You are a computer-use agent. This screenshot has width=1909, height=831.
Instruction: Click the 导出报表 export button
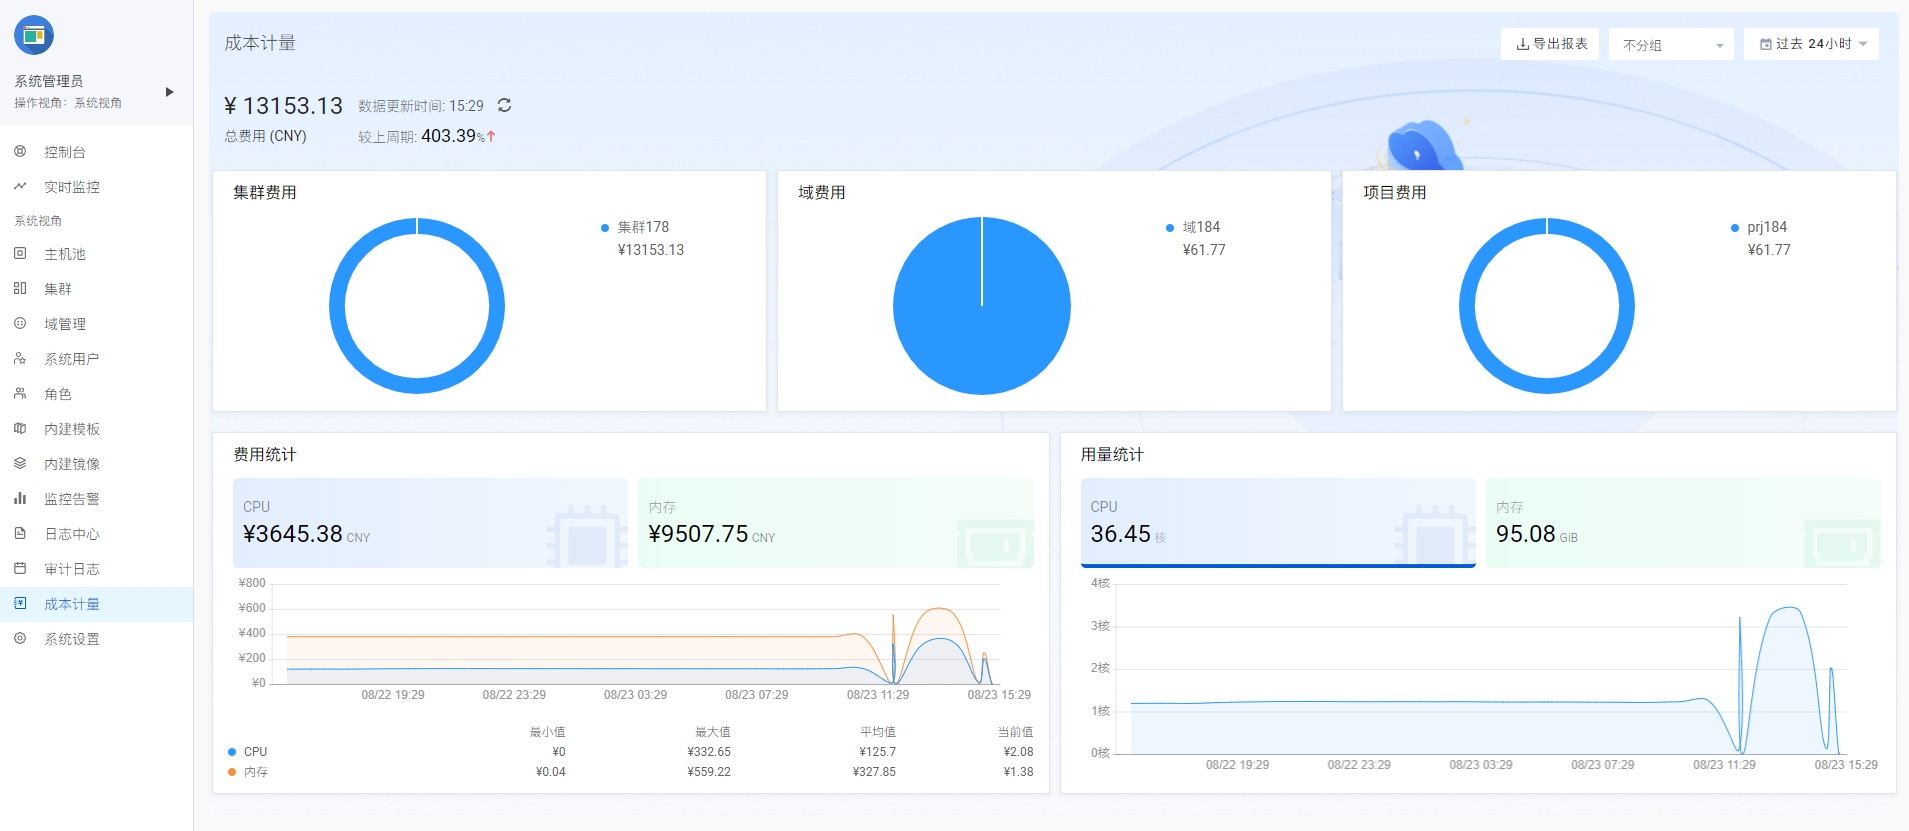1550,44
